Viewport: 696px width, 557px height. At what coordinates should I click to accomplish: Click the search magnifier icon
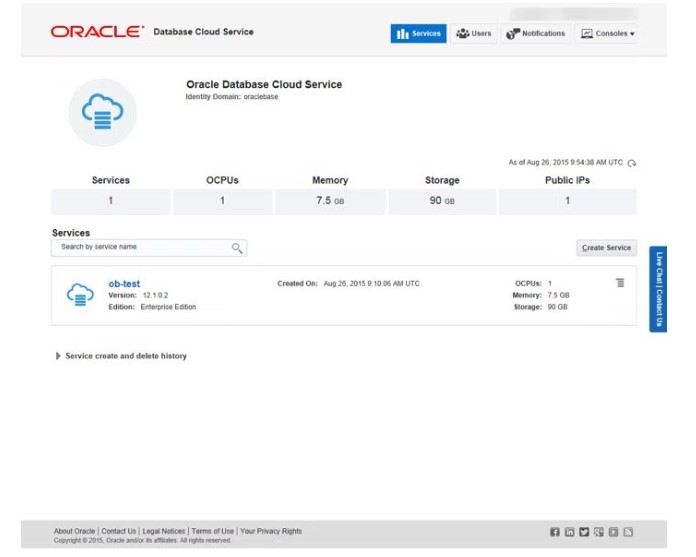point(237,248)
